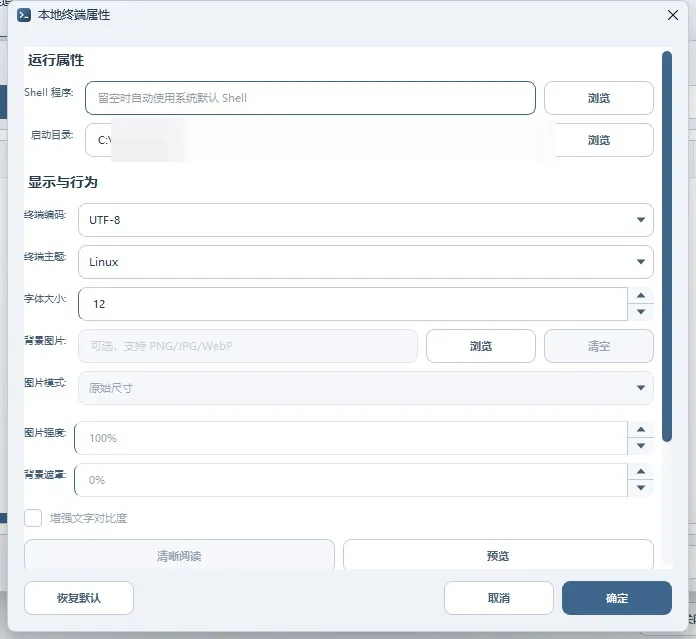Click the 背景遮罩 0% field
The image size is (696, 639).
click(x=351, y=480)
